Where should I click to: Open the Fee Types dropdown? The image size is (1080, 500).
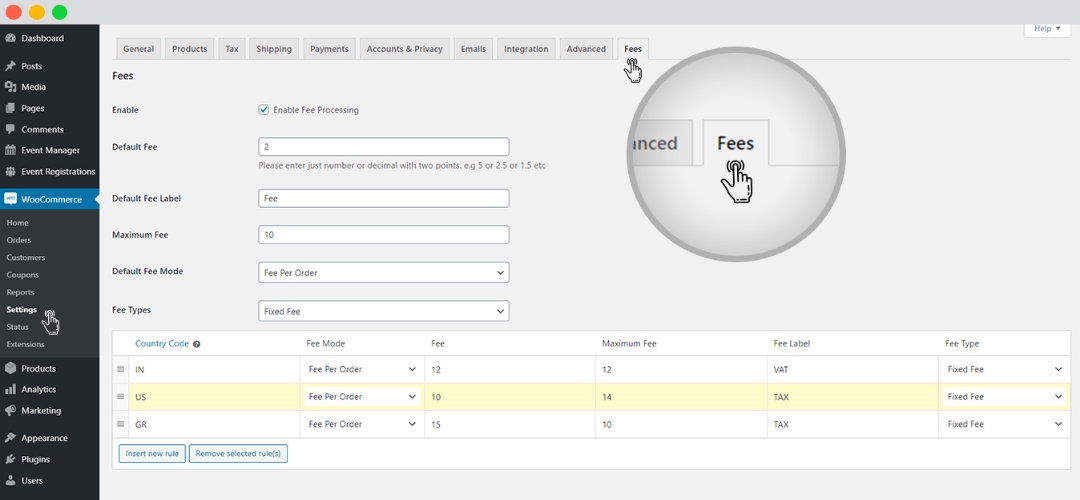click(383, 311)
